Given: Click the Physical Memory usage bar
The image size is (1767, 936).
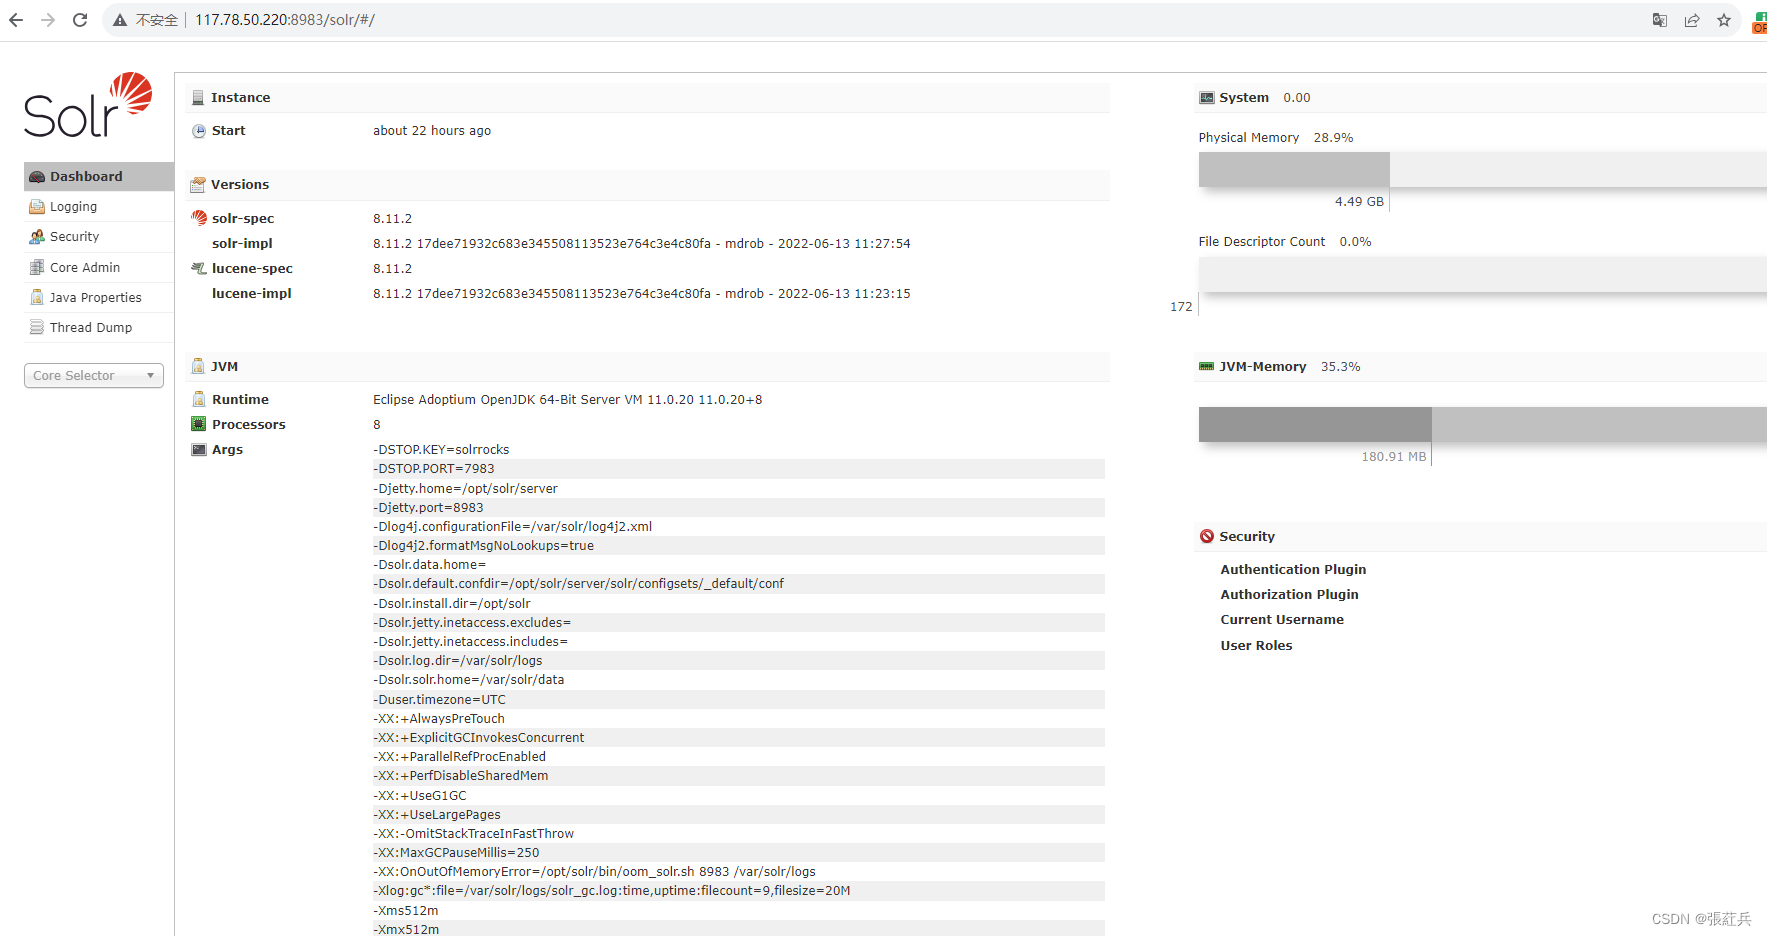Looking at the screenshot, I should tap(1483, 169).
